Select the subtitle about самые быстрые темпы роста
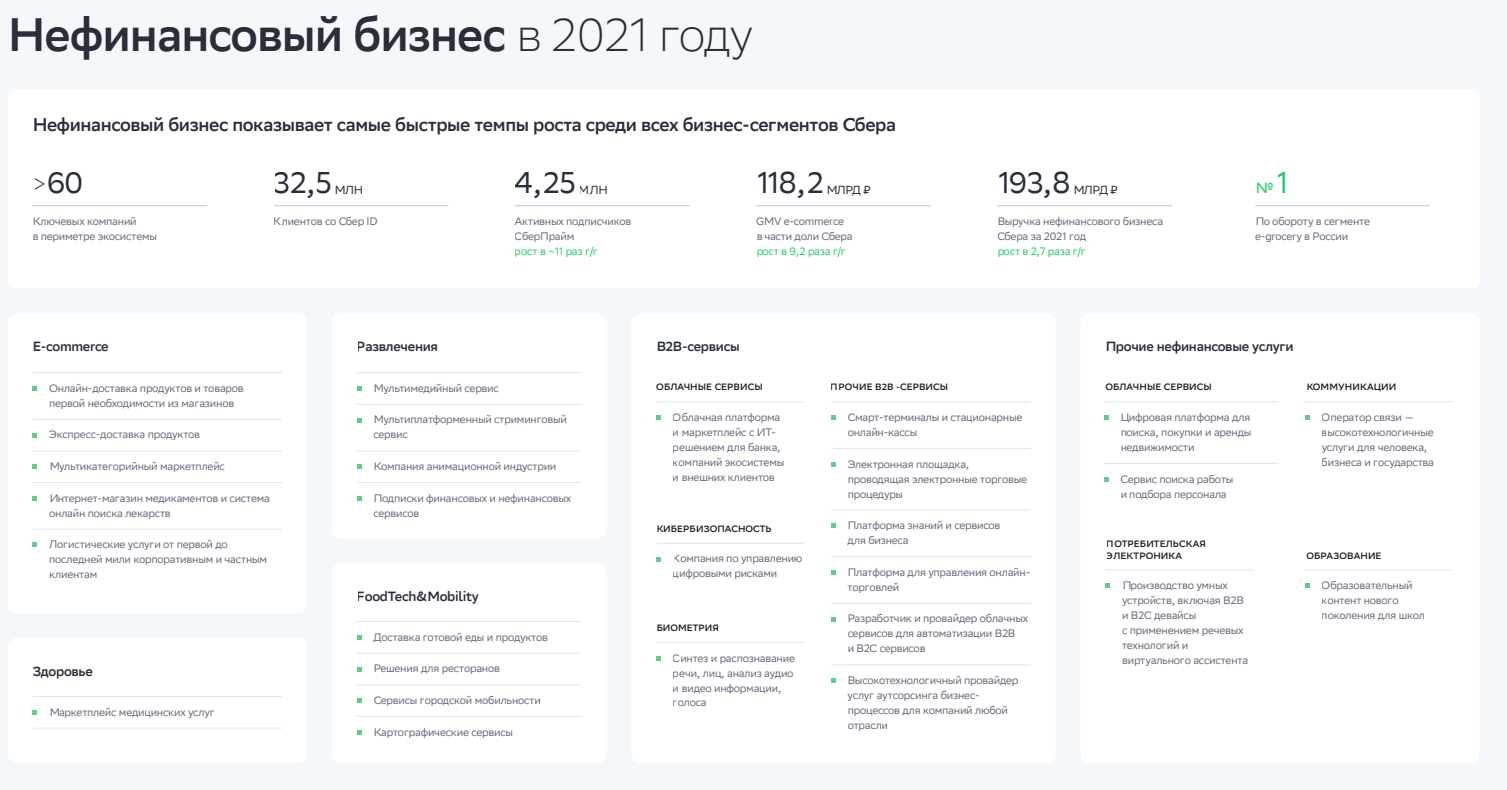1507x790 pixels. 464,125
